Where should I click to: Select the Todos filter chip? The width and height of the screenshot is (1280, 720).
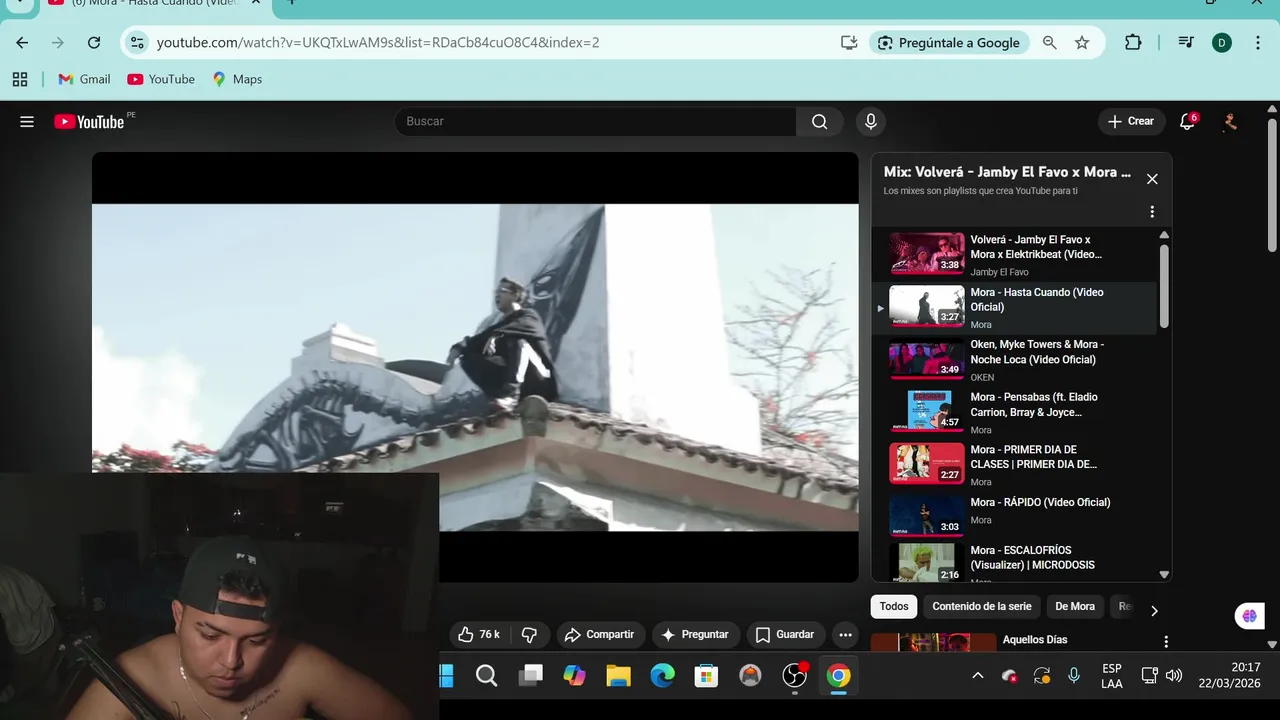(x=894, y=606)
